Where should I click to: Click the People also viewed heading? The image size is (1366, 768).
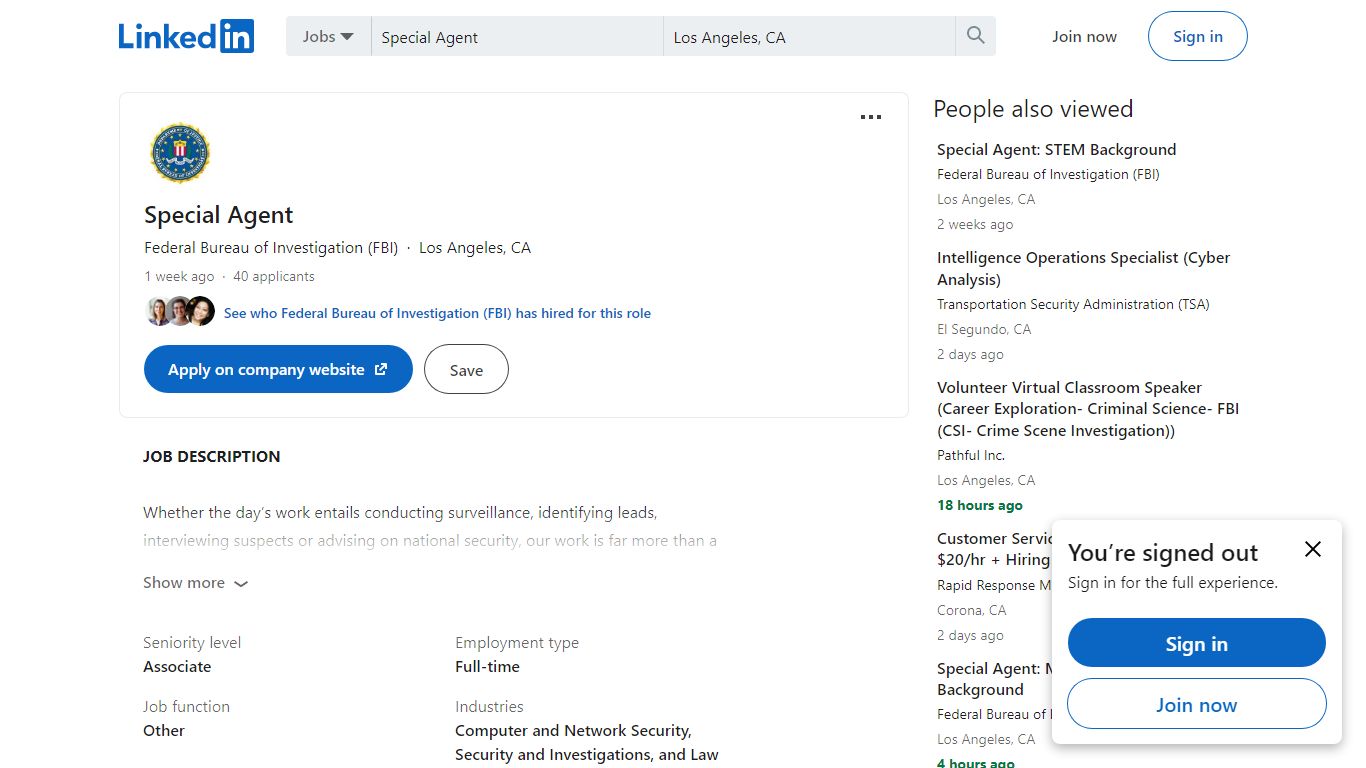point(1033,109)
